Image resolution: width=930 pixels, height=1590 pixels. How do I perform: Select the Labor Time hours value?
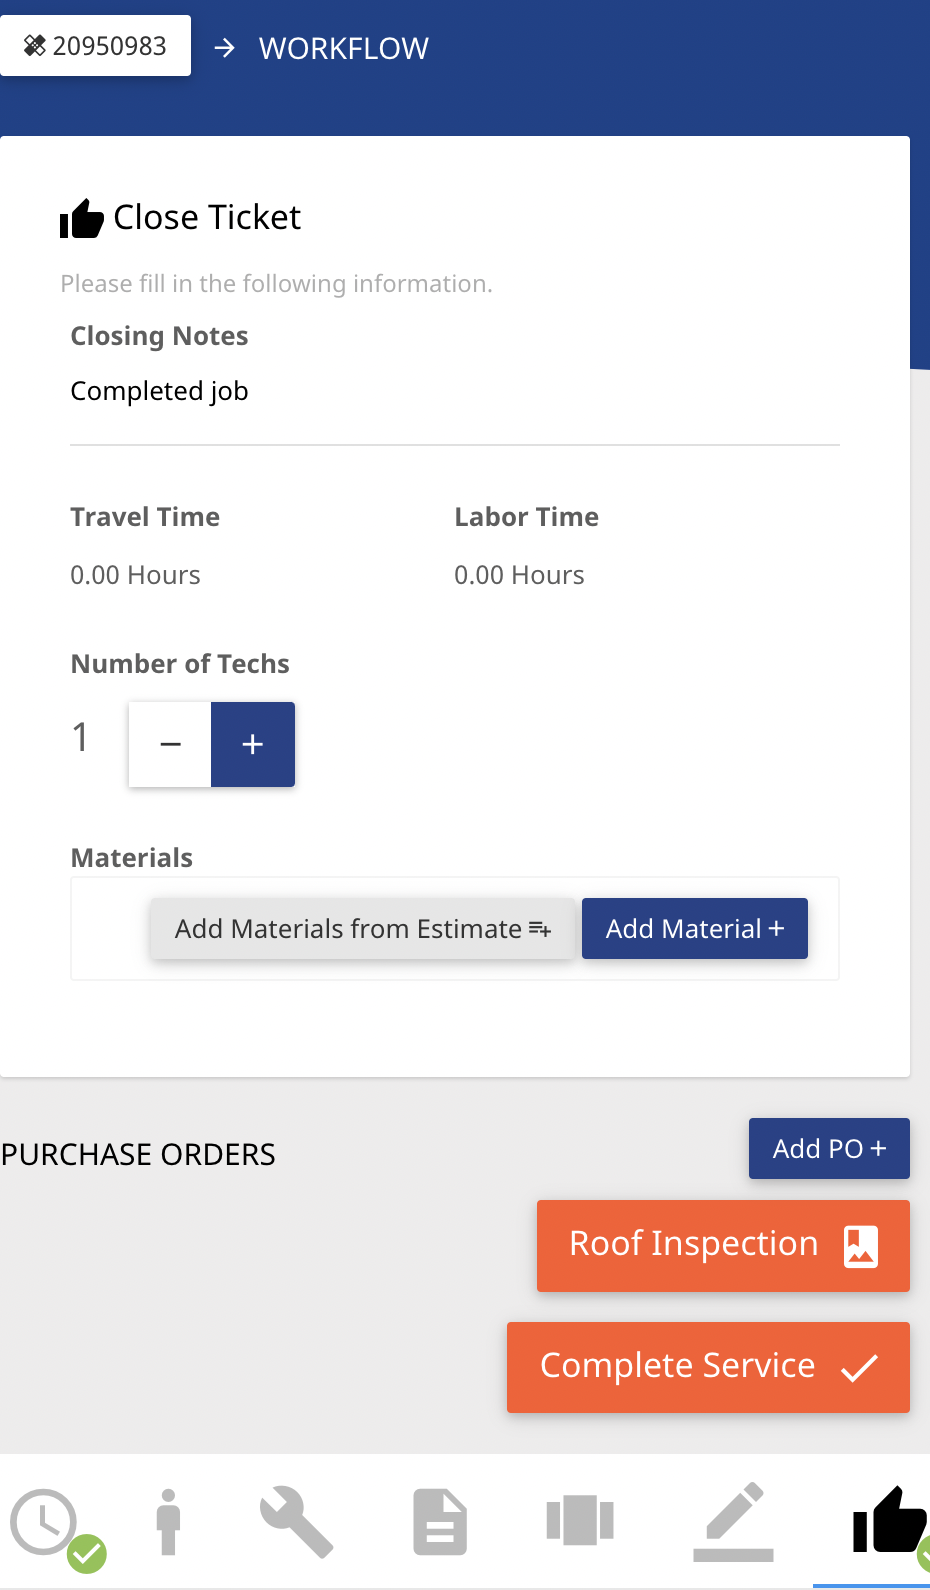tap(519, 575)
